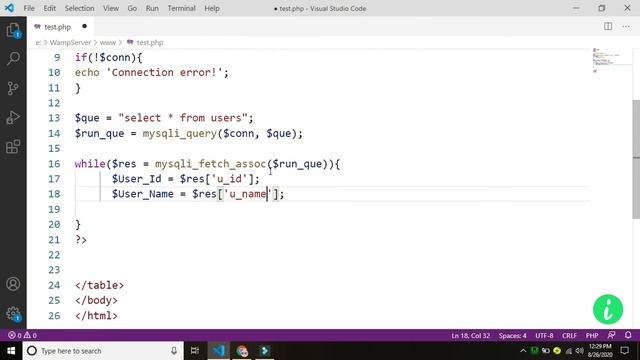Change indentation via Spaces: 4
The image size is (640, 360).
[x=512, y=336]
